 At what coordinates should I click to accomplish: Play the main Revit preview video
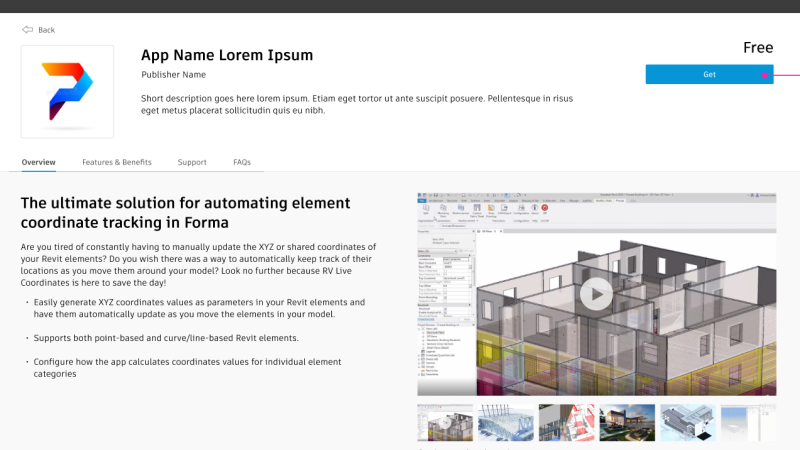[x=596, y=293]
